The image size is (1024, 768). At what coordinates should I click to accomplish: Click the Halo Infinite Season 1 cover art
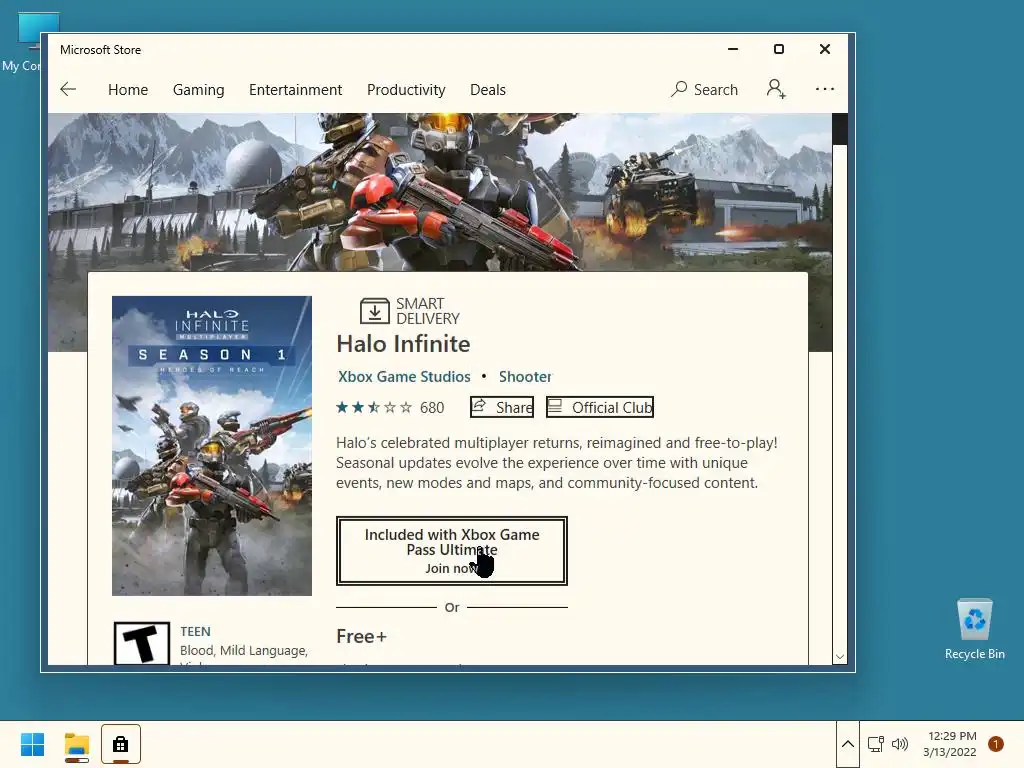coord(212,446)
